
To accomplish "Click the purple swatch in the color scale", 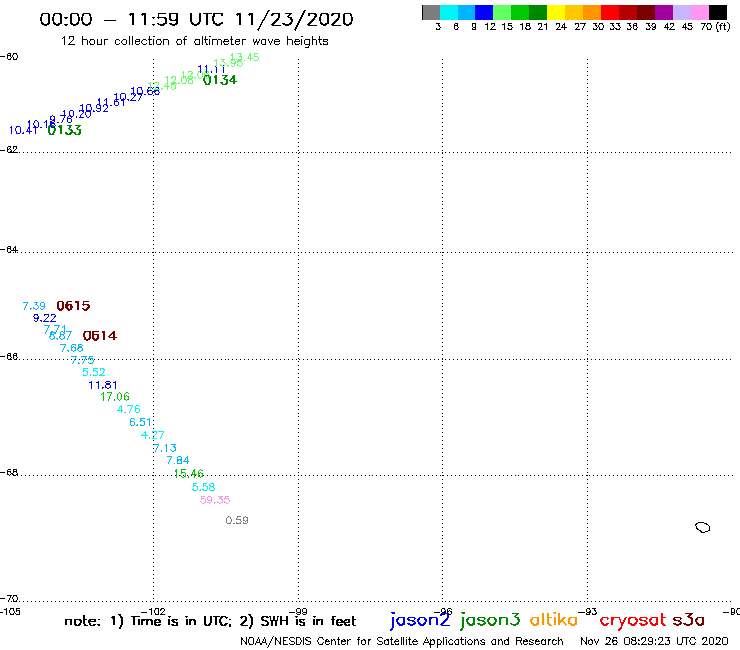I will click(664, 12).
